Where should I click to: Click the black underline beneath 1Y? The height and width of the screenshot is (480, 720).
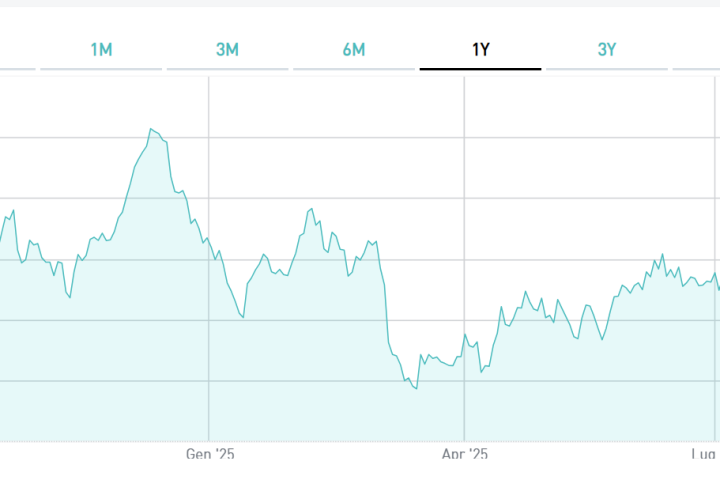tap(480, 69)
